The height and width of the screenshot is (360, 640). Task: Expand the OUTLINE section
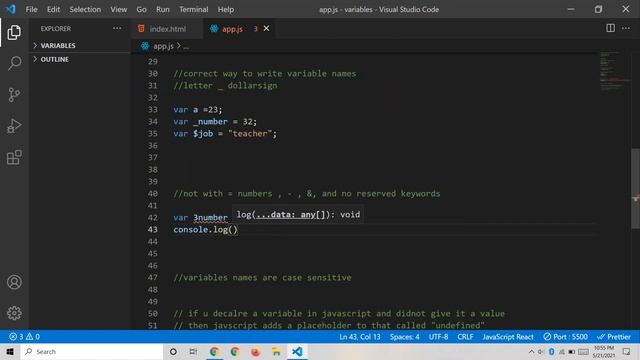80,59
